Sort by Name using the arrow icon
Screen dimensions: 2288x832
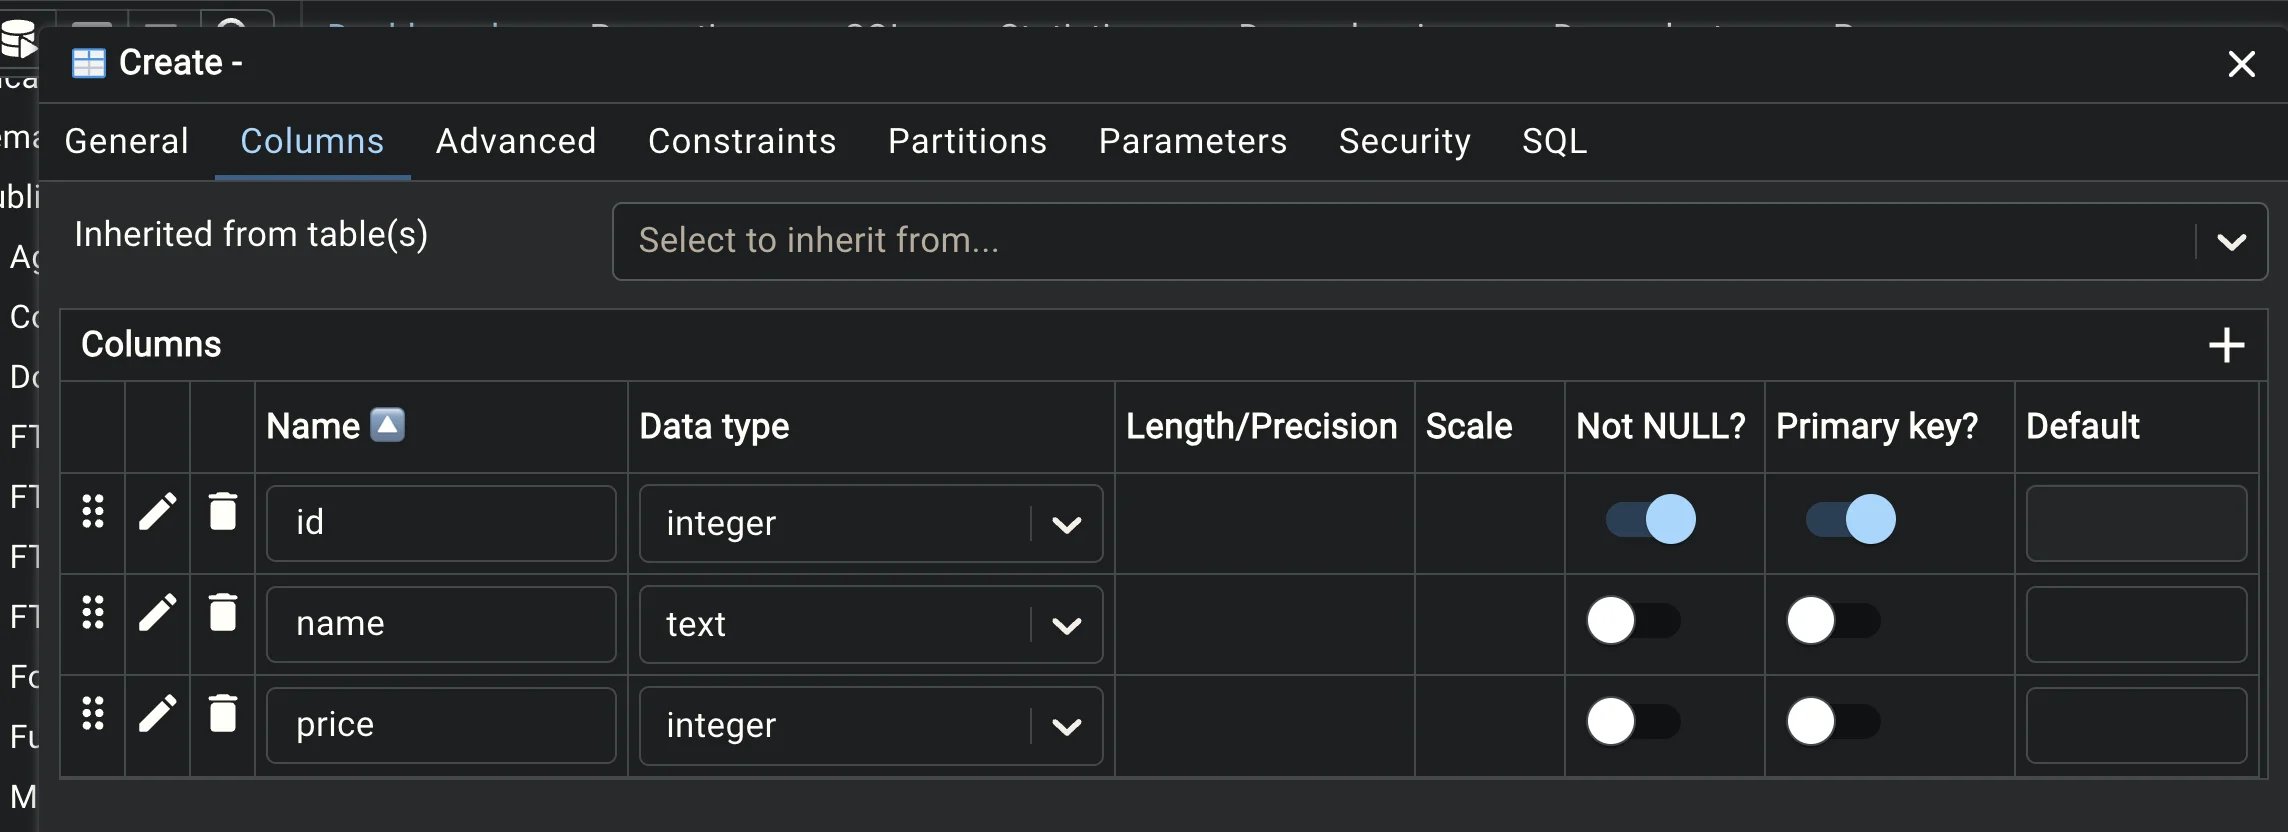tap(388, 425)
